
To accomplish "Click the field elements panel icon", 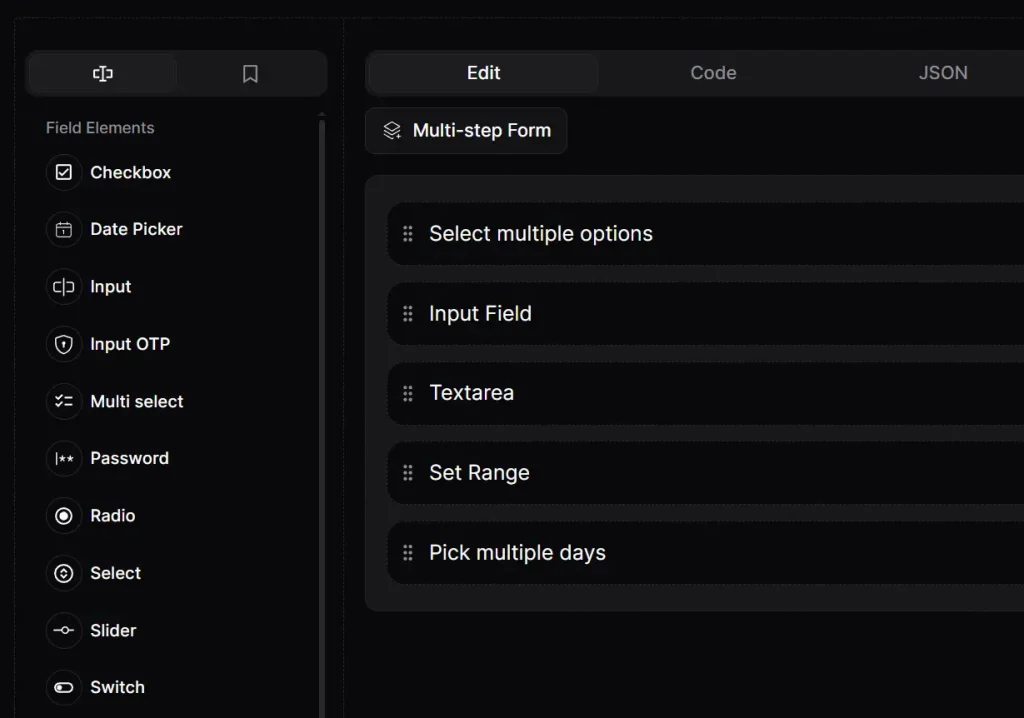I will 102,73.
